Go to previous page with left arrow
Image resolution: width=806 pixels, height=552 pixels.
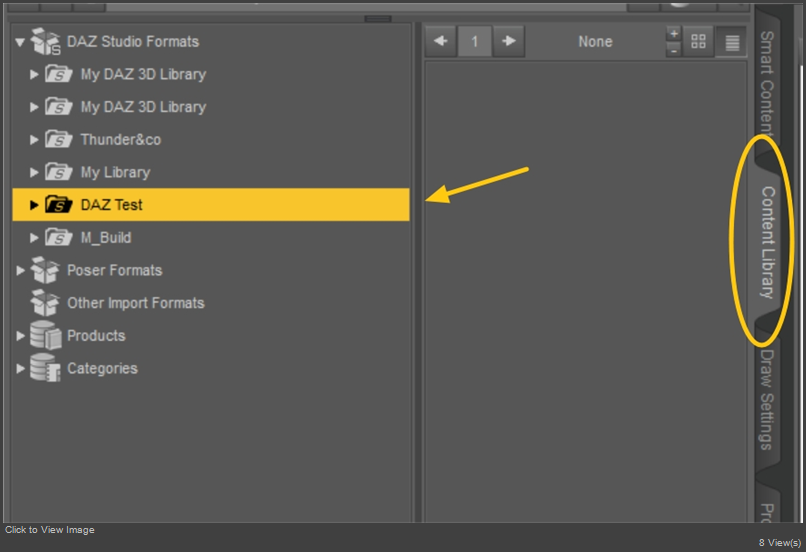pyautogui.click(x=441, y=41)
